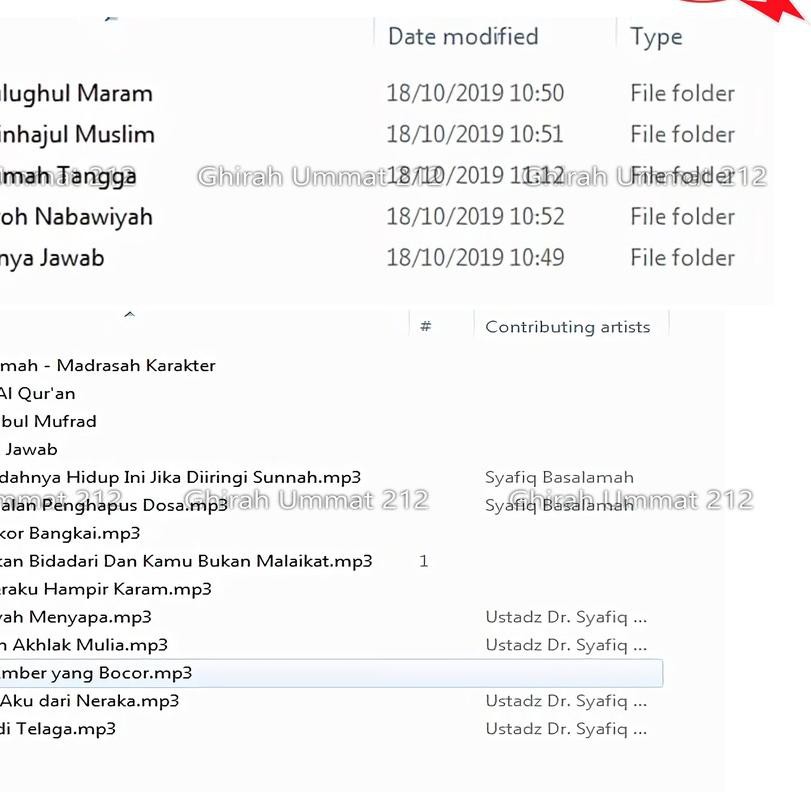Select the 'kor Bangkai.mp3' file
Image resolution: width=811 pixels, height=811 pixels.
70,533
